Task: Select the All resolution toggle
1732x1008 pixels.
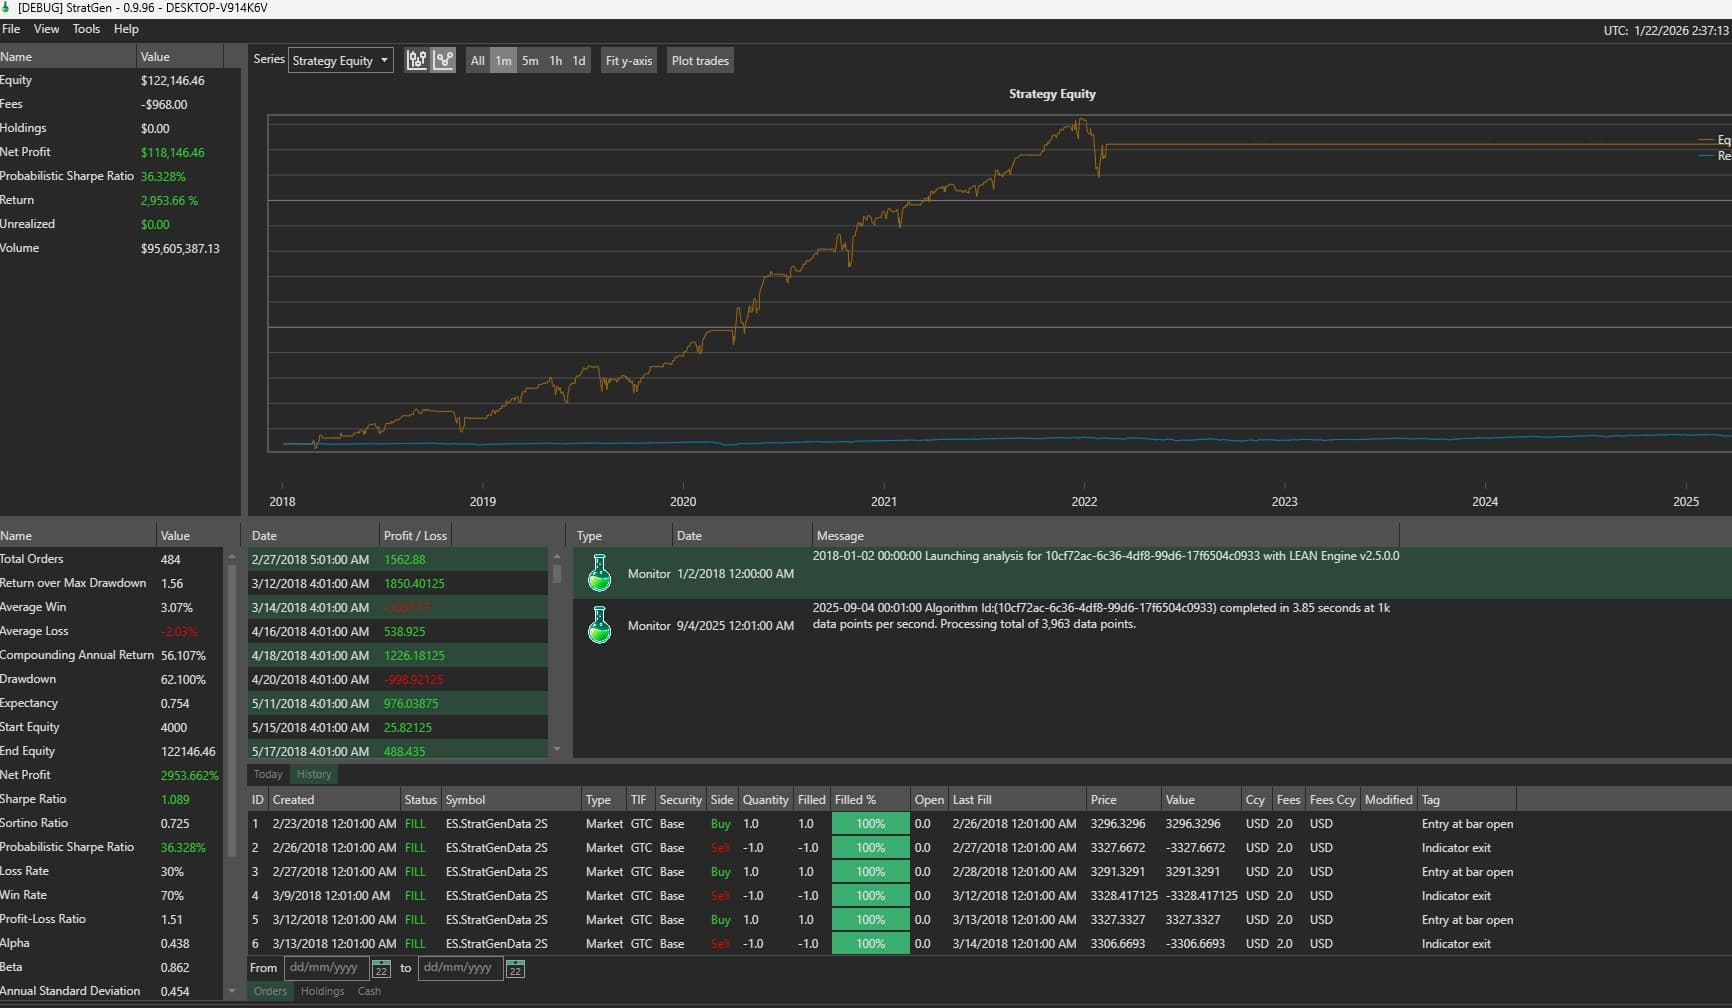Action: click(x=478, y=60)
